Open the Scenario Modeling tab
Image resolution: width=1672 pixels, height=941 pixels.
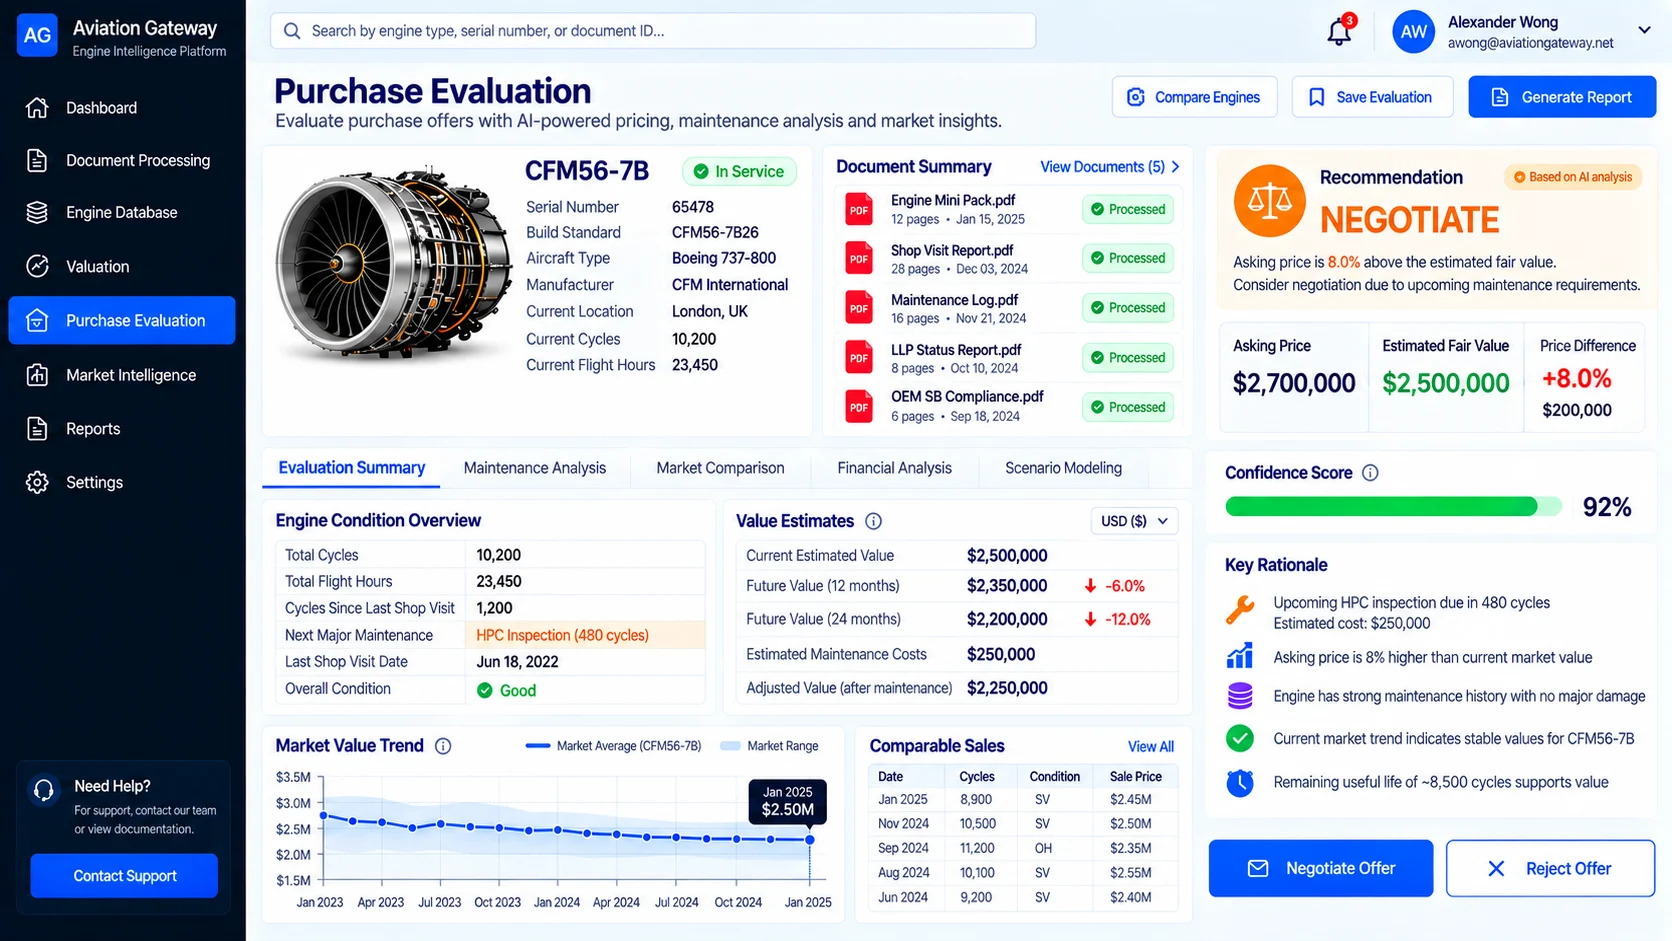1063,468
